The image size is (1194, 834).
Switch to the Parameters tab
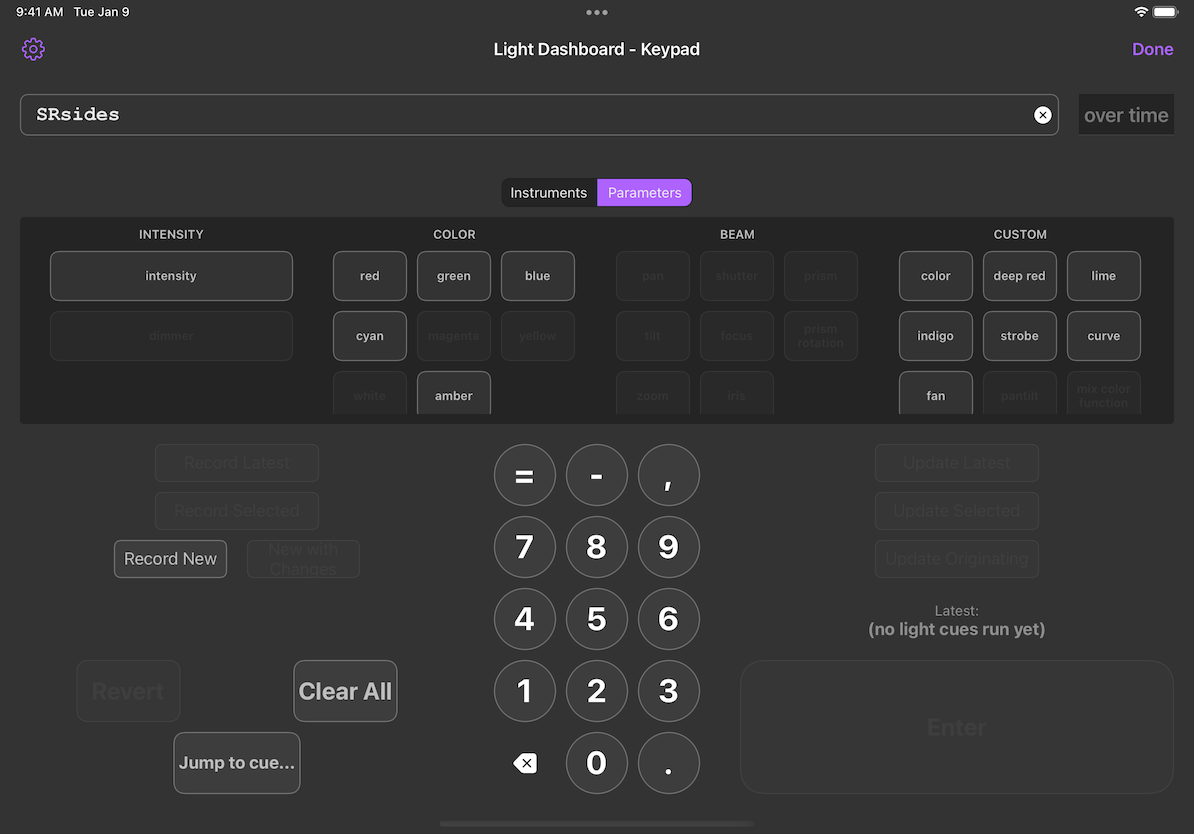(644, 192)
